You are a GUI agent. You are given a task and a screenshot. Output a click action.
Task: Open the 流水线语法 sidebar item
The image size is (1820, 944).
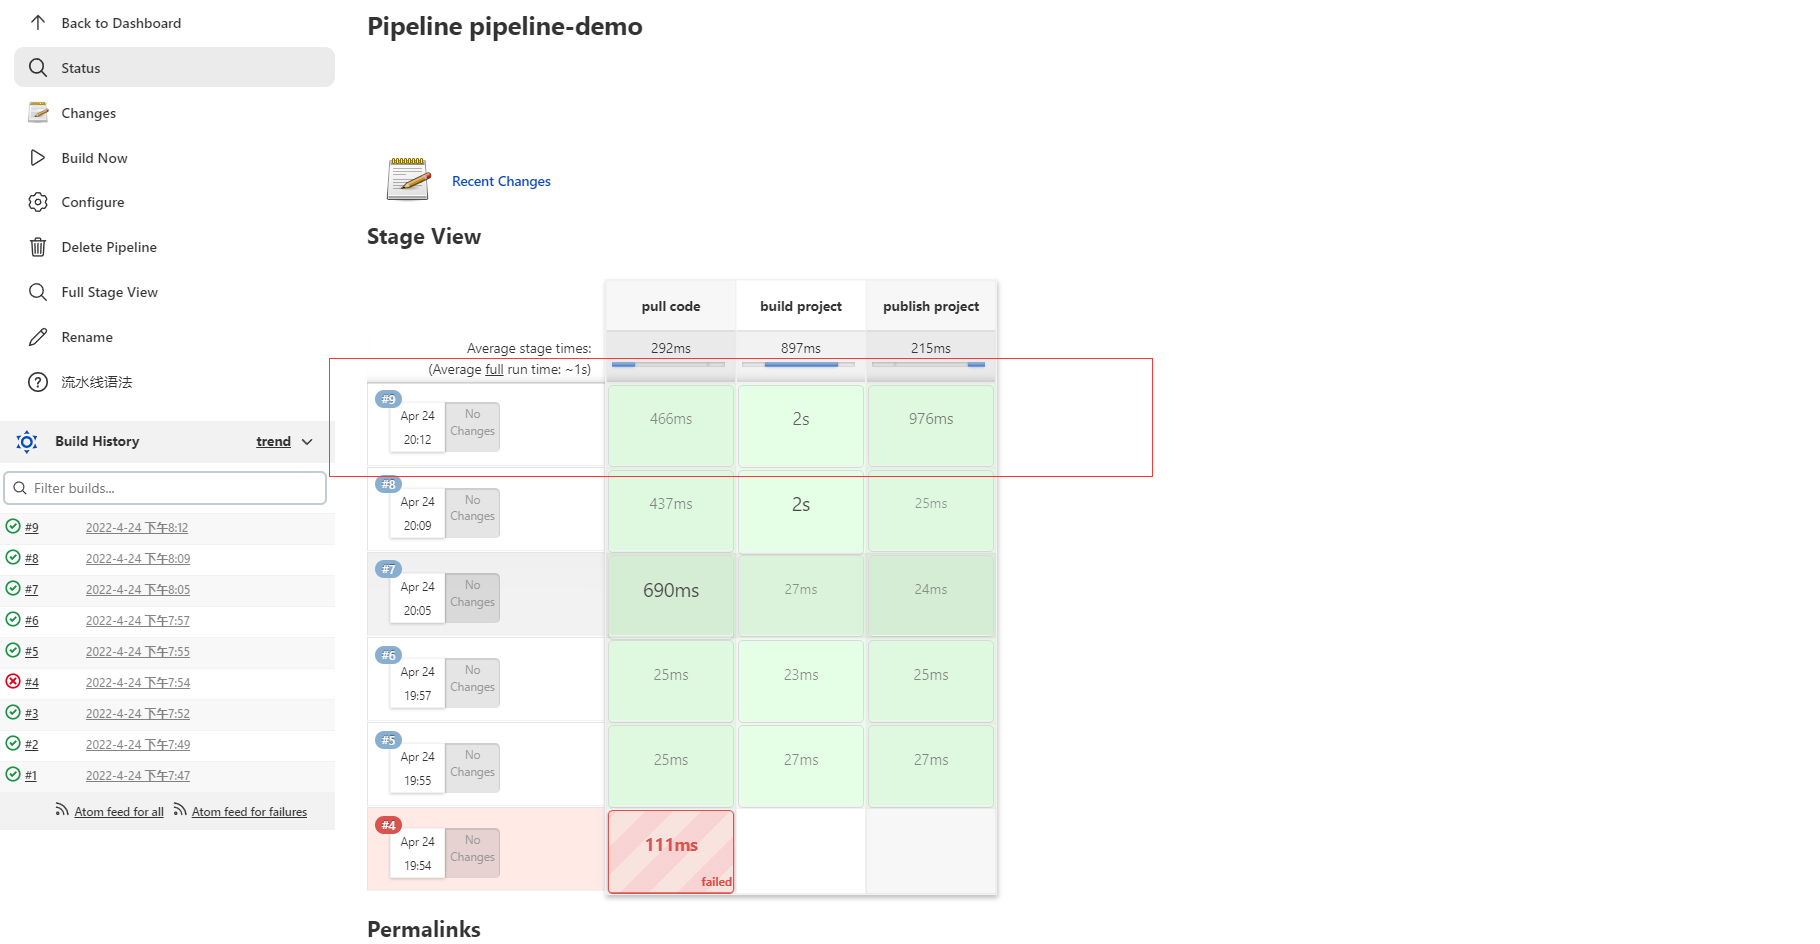coord(174,382)
